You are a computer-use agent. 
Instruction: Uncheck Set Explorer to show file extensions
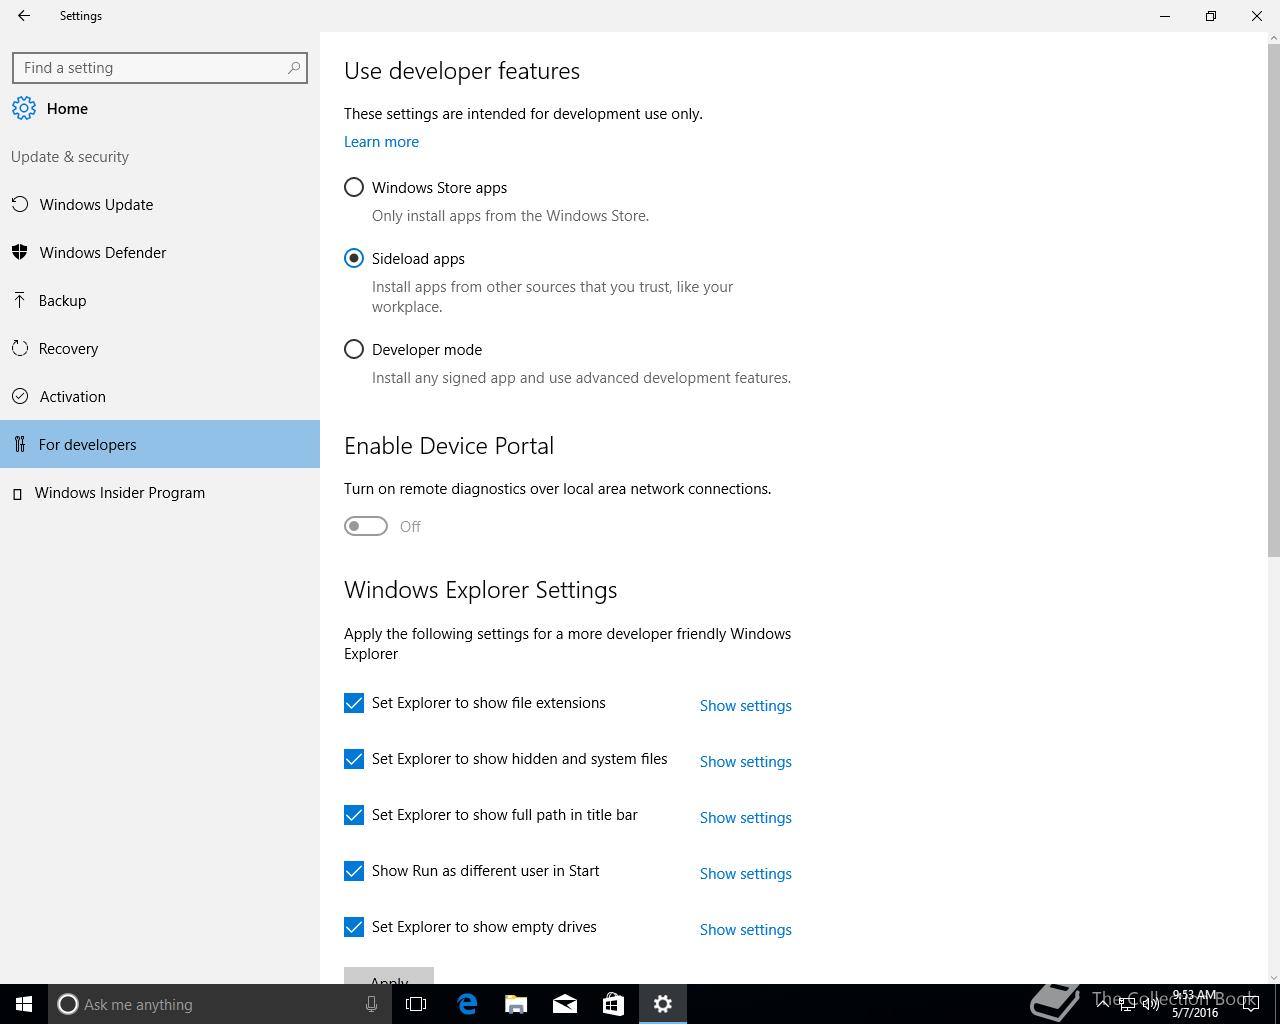tap(354, 703)
